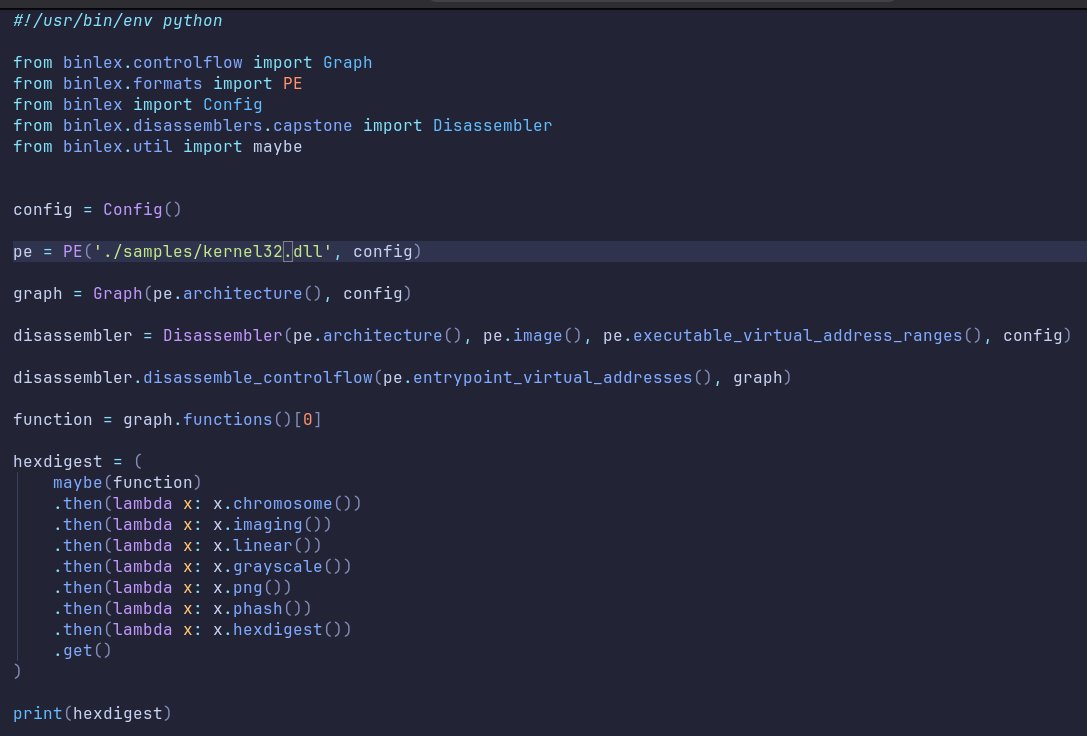Viewport: 1087px width, 736px height.
Task: Click 'disassembler' variable in the assignment line
Action: click(x=73, y=335)
